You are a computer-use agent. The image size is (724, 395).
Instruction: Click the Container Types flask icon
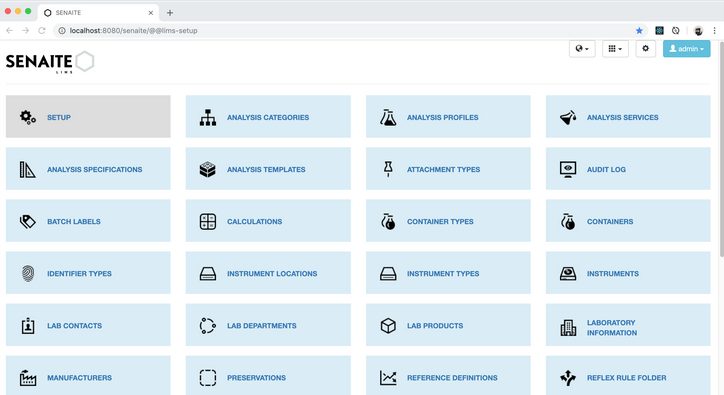pyautogui.click(x=388, y=222)
